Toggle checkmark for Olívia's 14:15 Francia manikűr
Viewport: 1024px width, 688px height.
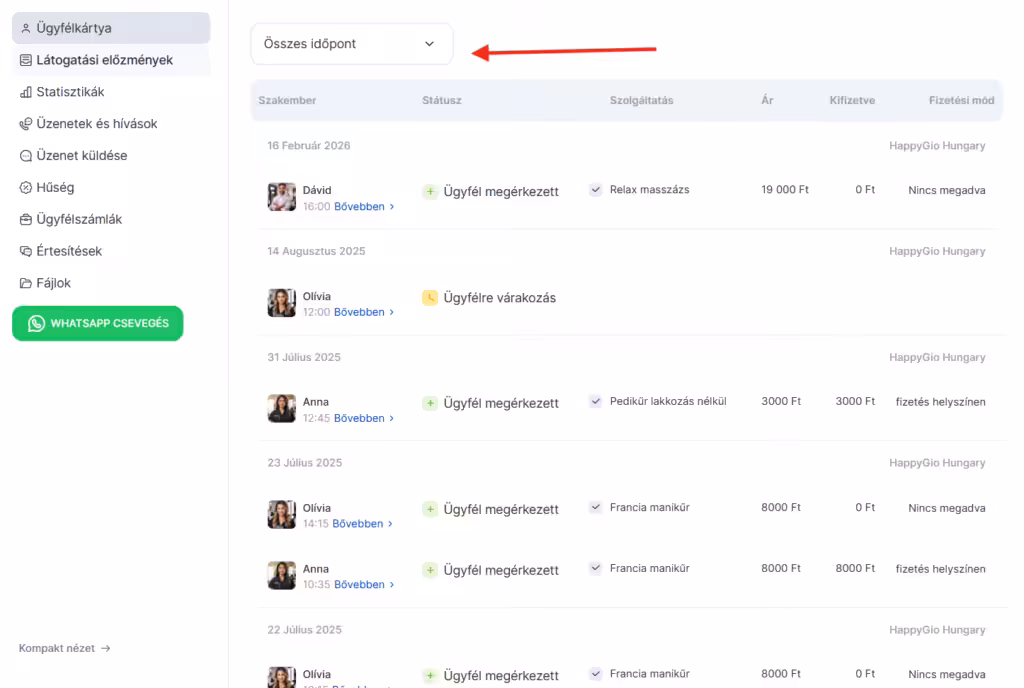pos(596,508)
